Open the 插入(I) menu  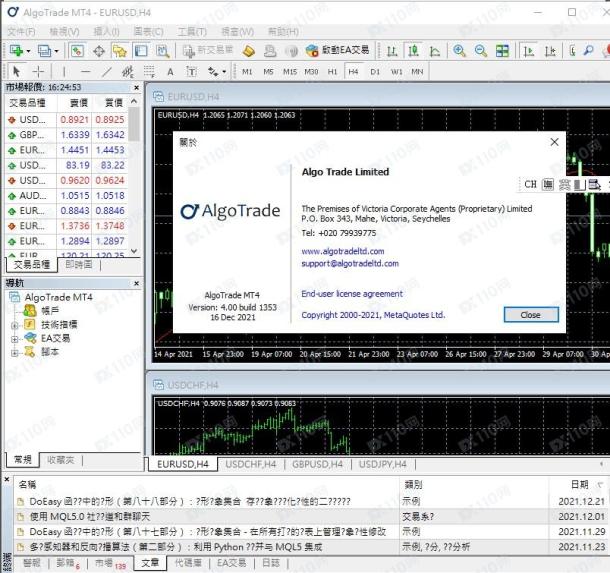107,32
